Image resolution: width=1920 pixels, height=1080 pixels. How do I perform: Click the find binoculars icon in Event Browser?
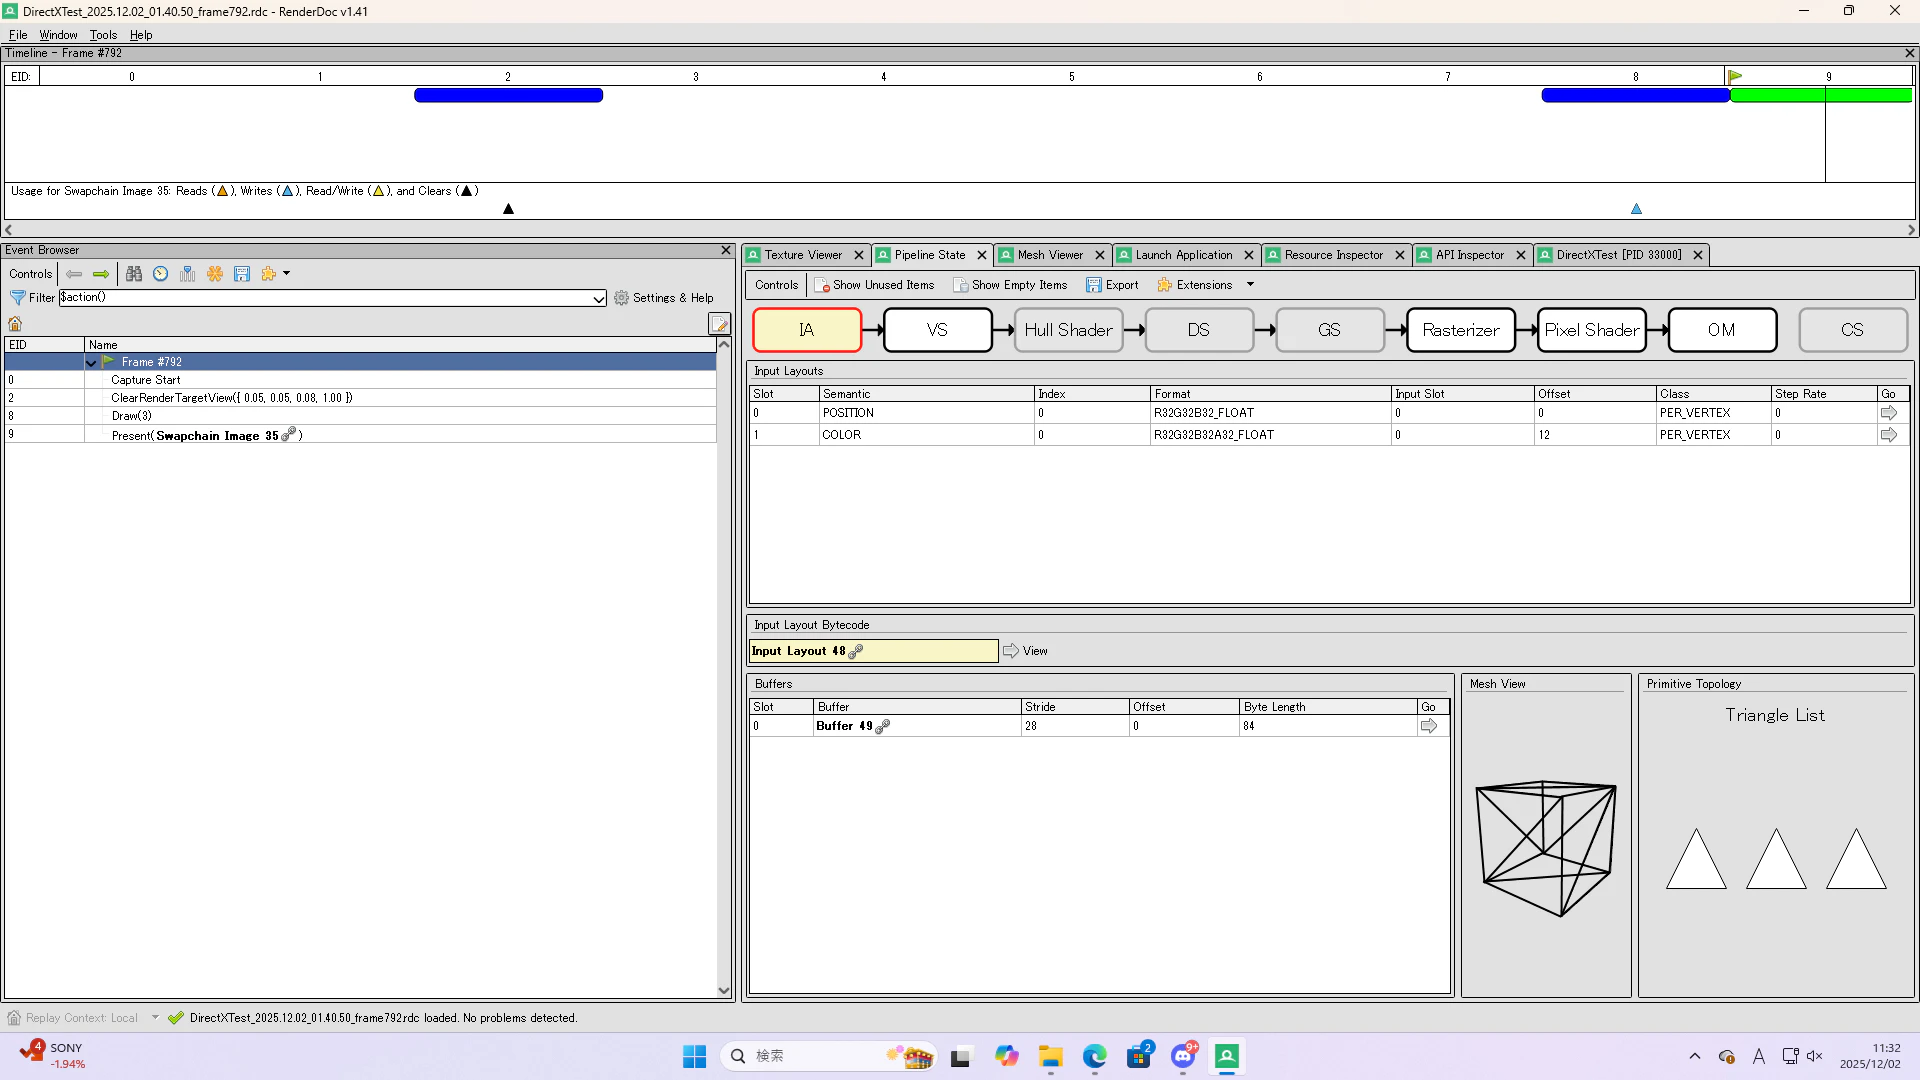coord(134,274)
